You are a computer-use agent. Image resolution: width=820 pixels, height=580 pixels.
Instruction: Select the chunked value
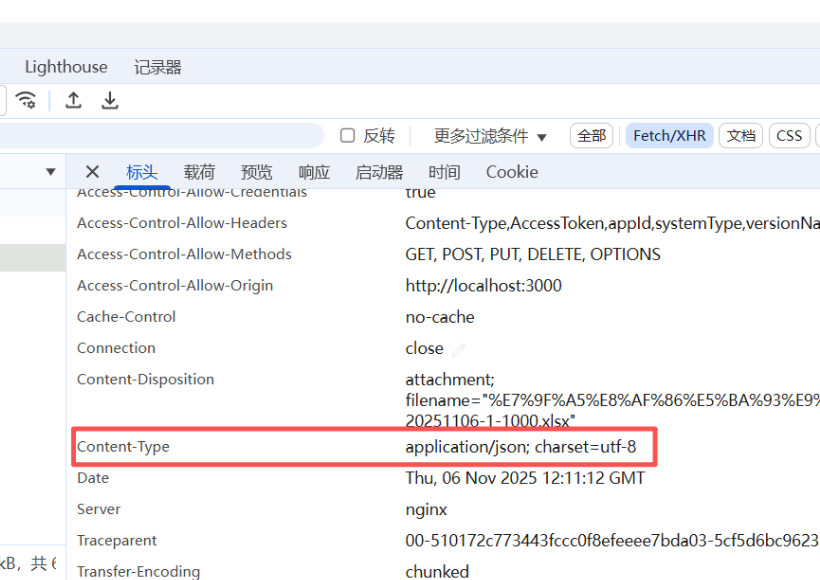[437, 571]
